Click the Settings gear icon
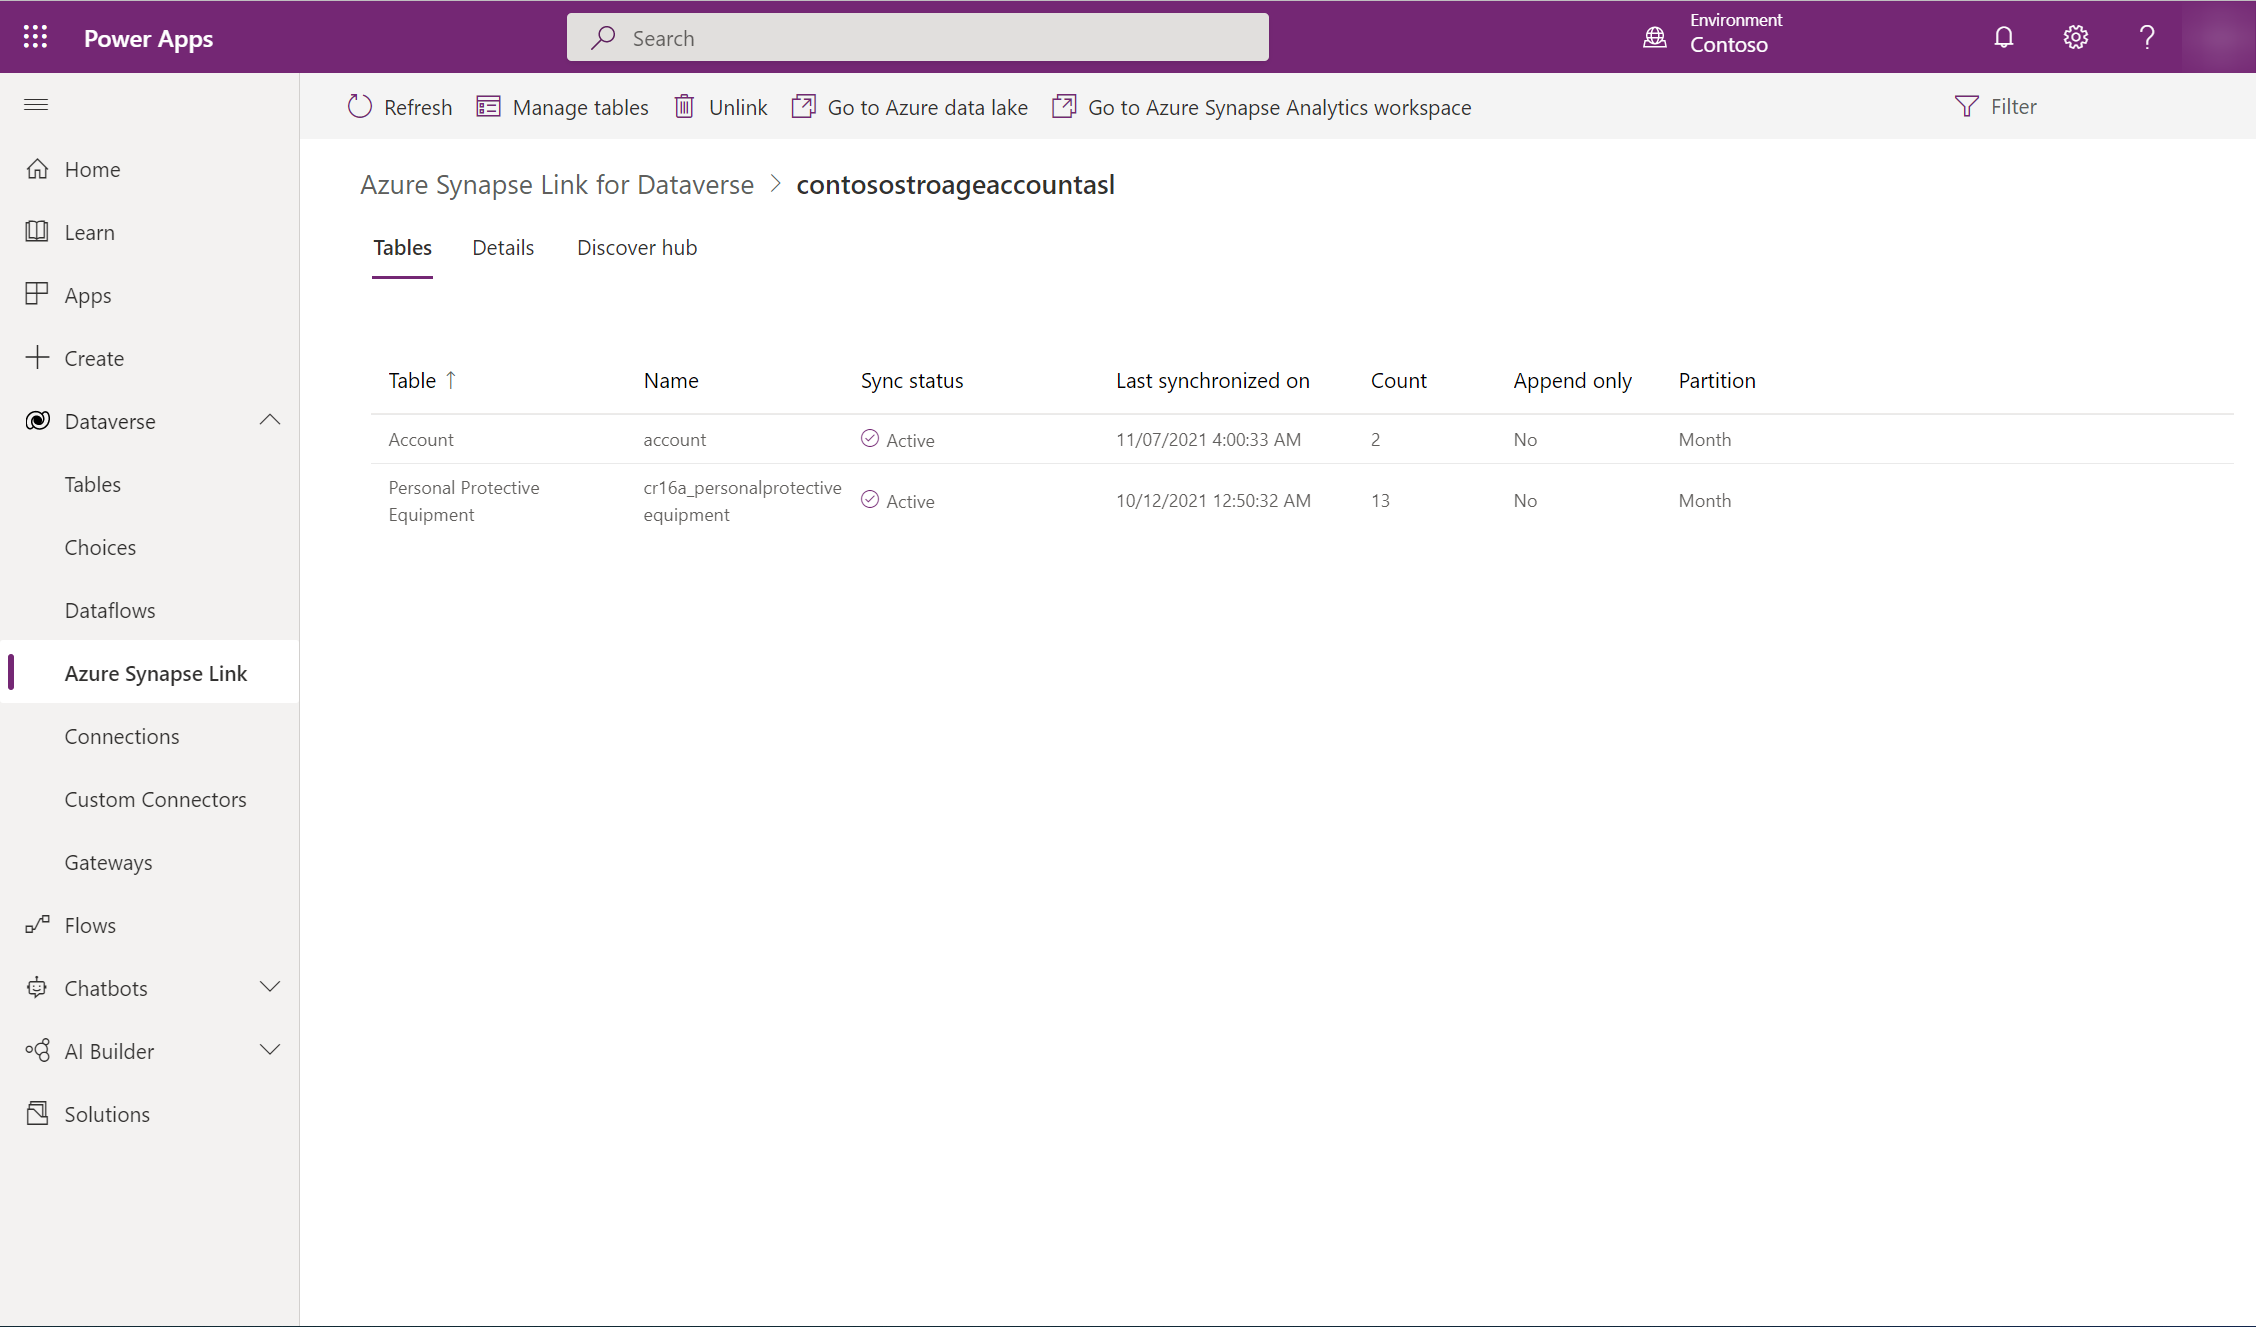The width and height of the screenshot is (2256, 1327). click(x=2076, y=36)
